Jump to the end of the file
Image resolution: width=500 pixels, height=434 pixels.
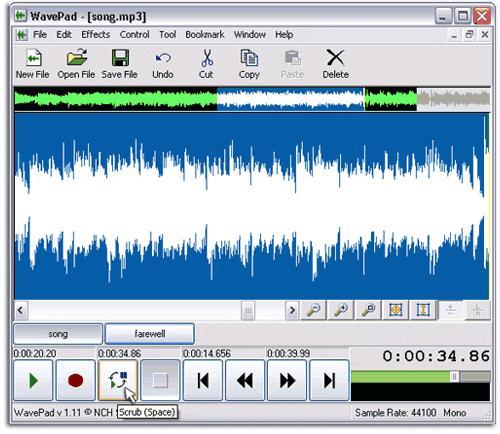pos(329,380)
